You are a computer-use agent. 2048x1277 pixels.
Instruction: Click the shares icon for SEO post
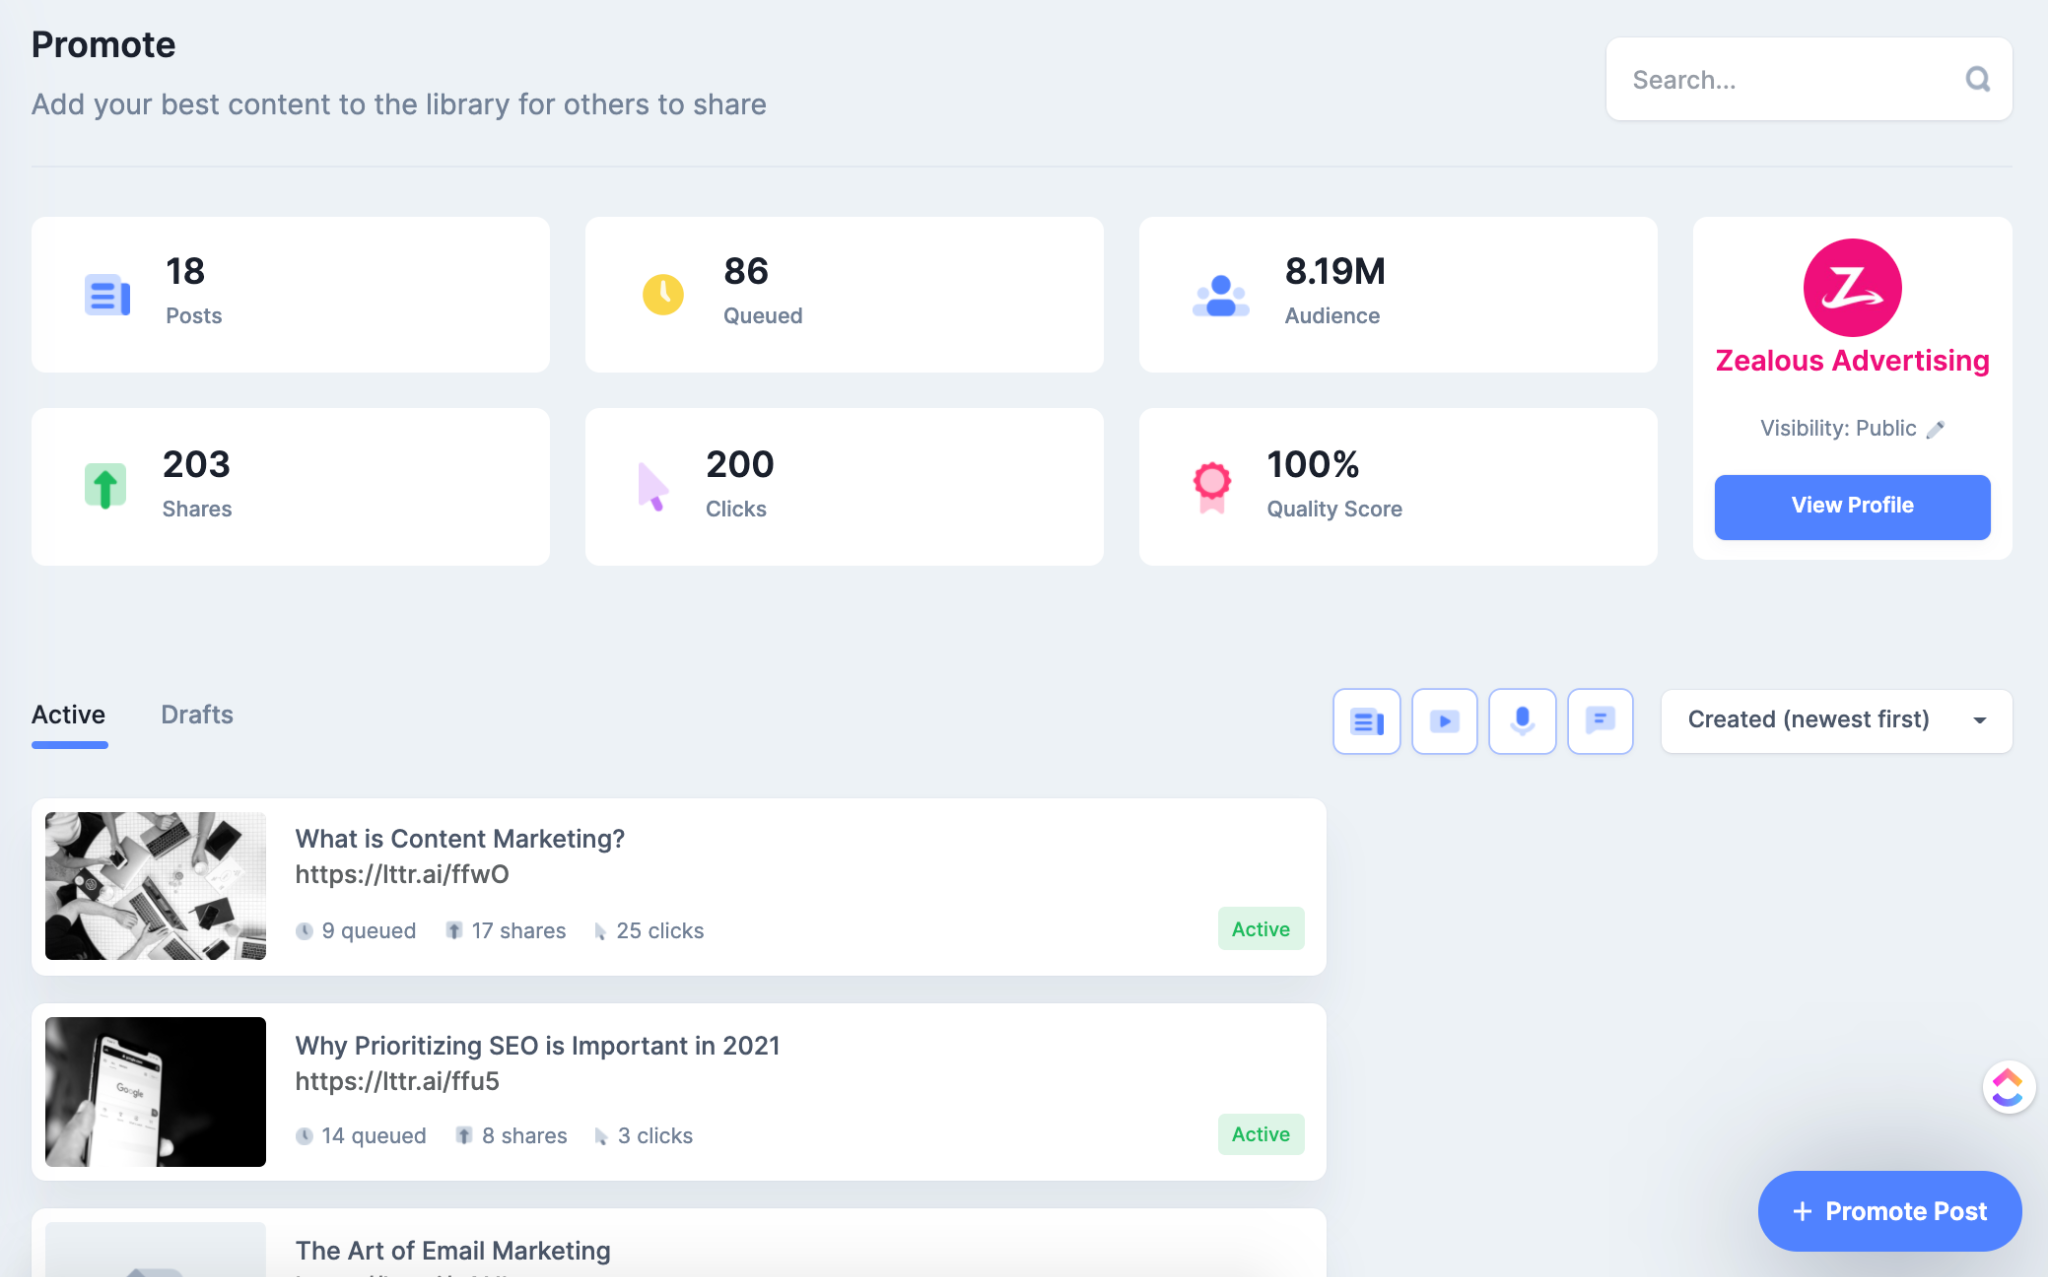464,1136
